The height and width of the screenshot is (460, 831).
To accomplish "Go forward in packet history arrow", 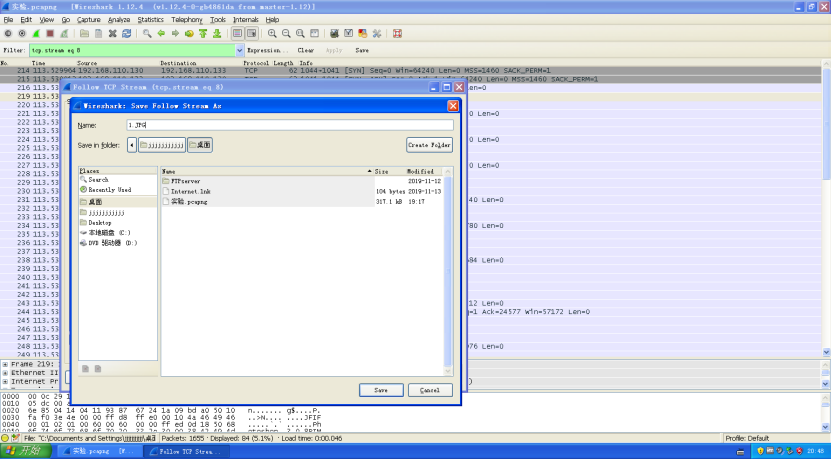I will tap(175, 33).
